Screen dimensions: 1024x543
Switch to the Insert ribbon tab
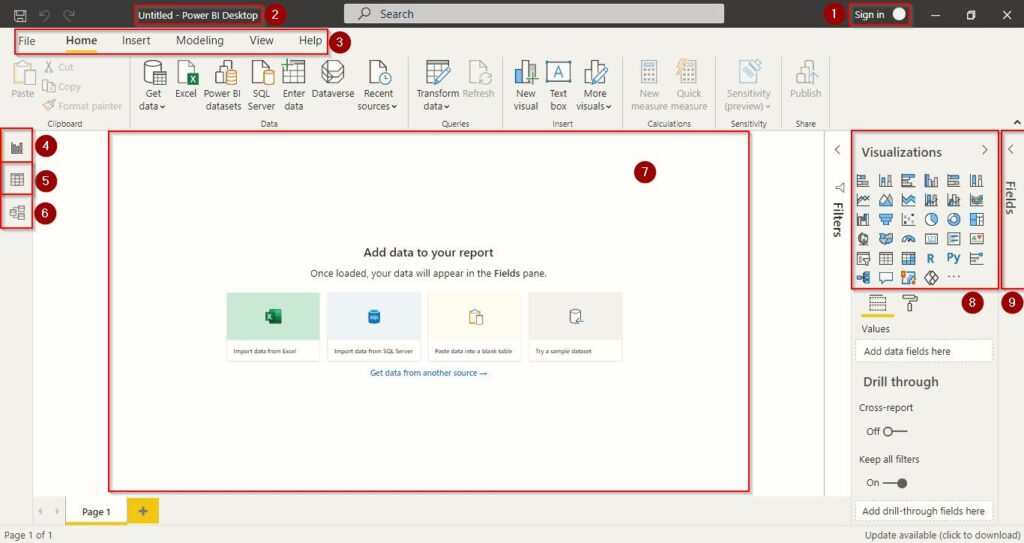(136, 41)
